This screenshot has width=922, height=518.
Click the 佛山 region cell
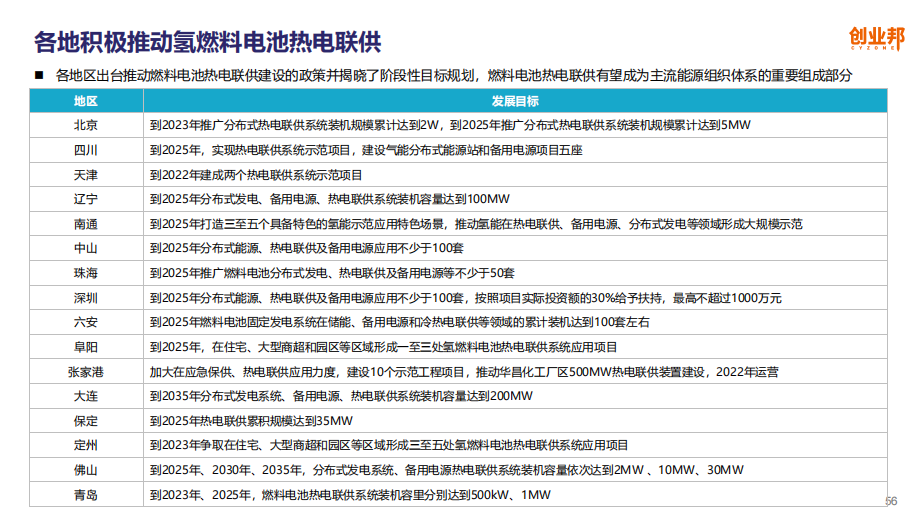tap(86, 470)
